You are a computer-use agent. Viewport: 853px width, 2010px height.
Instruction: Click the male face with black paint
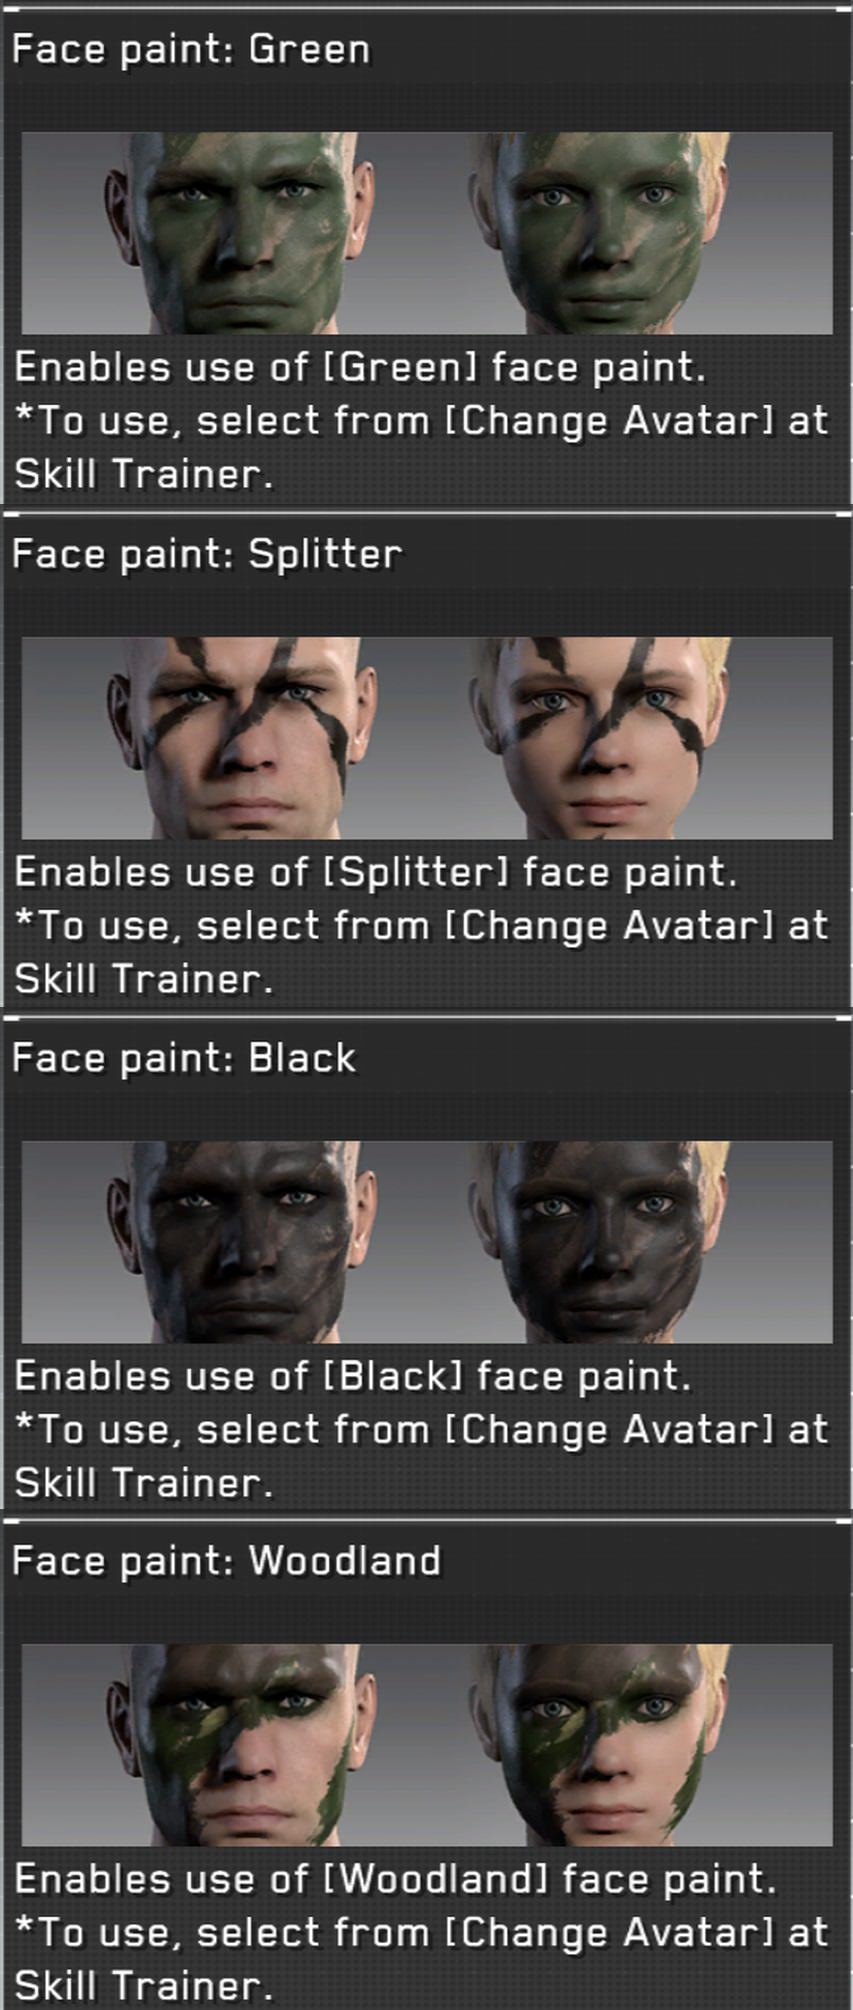[x=241, y=1242]
